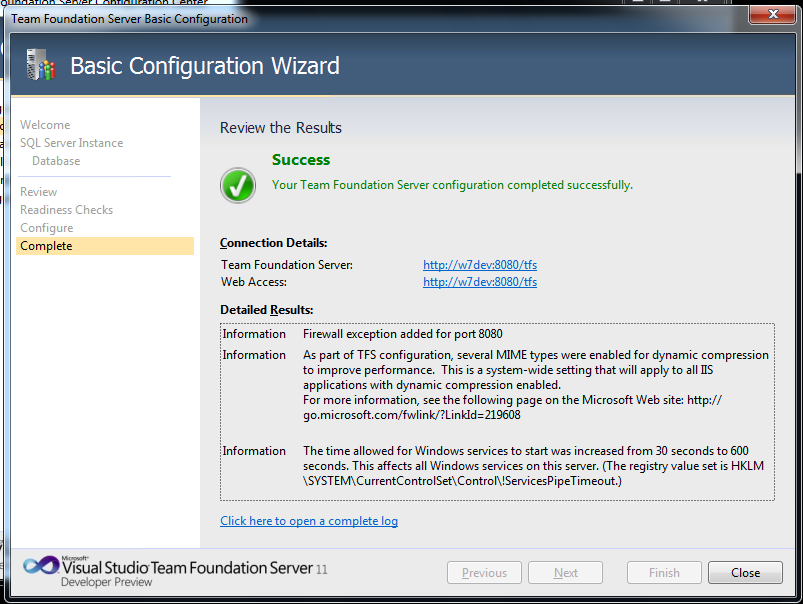Select the Welcome step in the sidebar
The width and height of the screenshot is (803, 604).
[x=45, y=125]
